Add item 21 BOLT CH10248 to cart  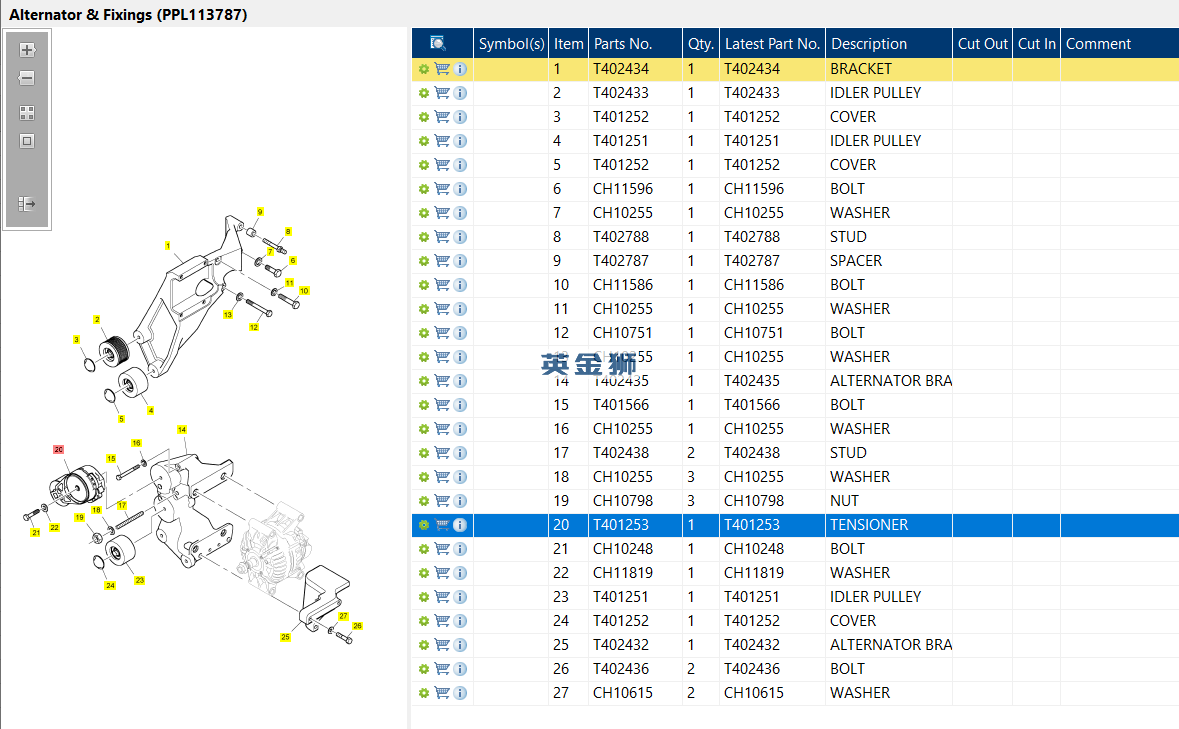click(x=442, y=549)
